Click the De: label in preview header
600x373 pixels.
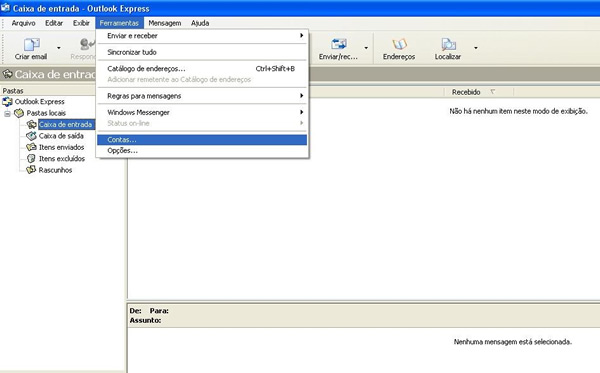pos(135,311)
